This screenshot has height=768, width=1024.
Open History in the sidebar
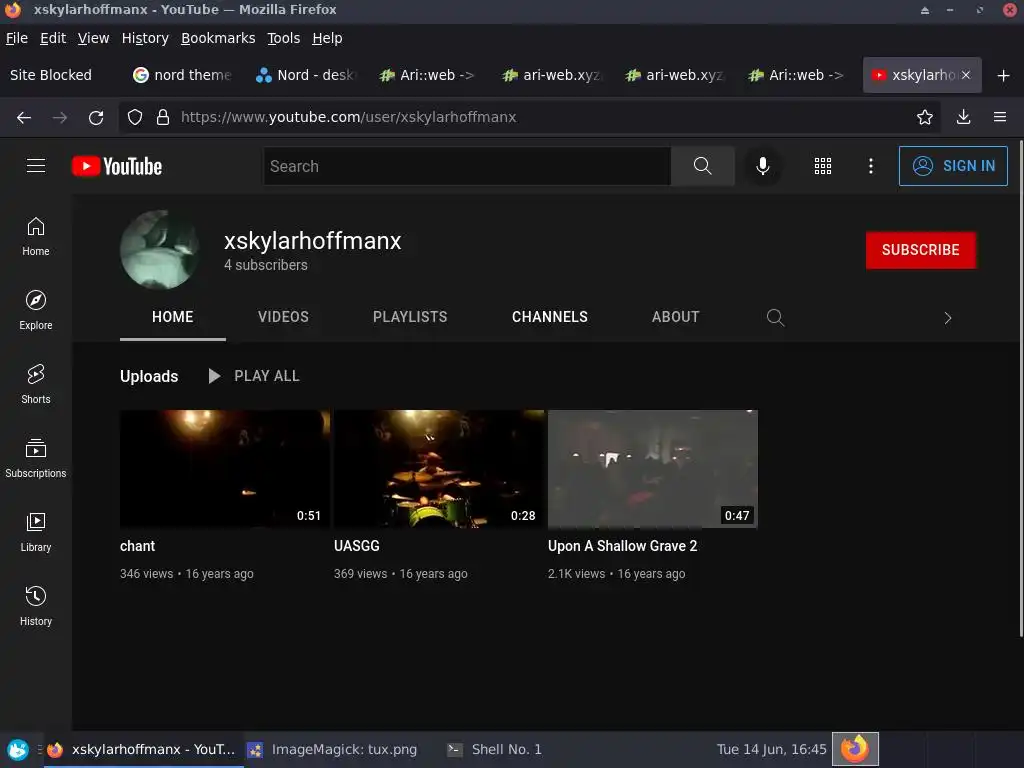pos(36,606)
